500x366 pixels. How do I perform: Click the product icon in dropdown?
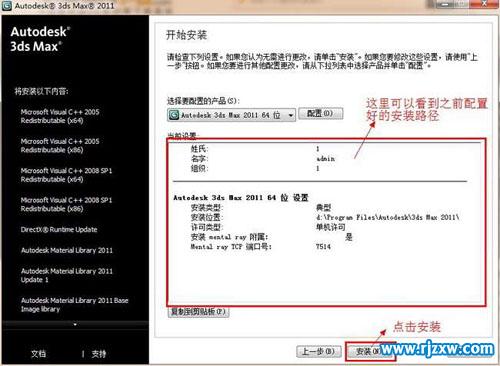click(x=174, y=115)
